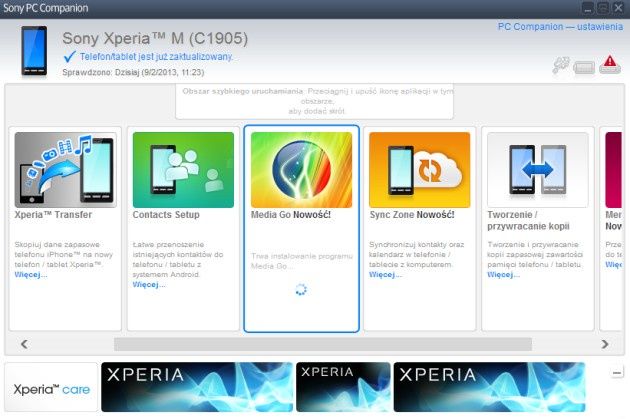
Task: Collapse the Xperia banner panel with minus button
Action: [x=617, y=373]
